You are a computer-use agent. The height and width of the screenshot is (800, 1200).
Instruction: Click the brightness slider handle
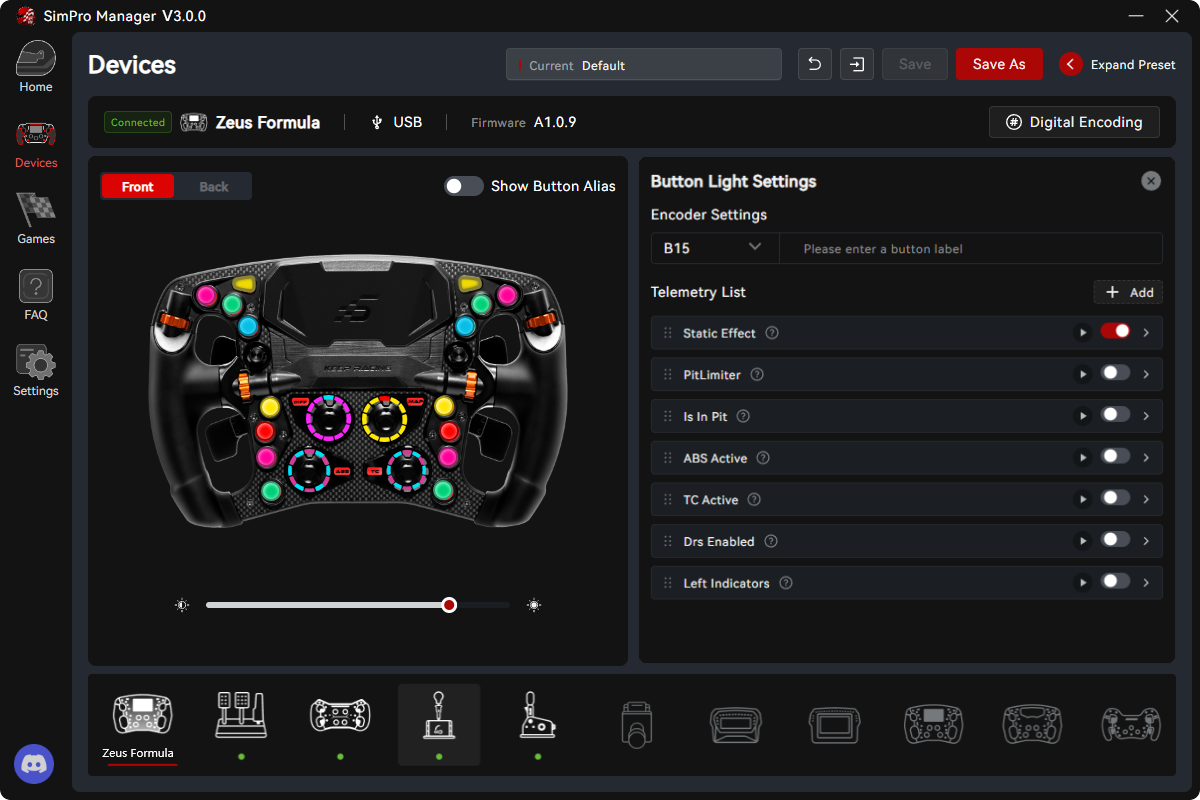pyautogui.click(x=449, y=605)
